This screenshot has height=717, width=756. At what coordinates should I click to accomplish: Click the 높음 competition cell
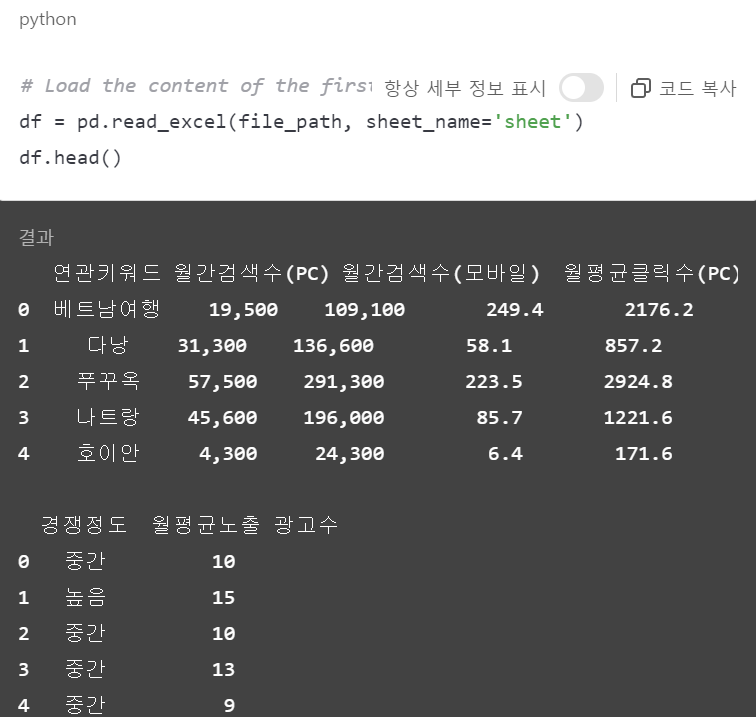[x=85, y=597]
